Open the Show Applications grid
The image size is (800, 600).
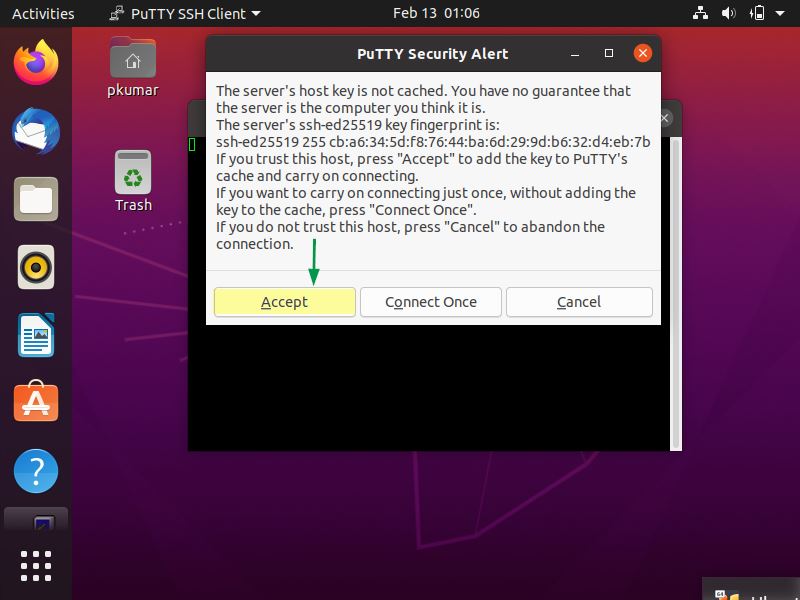point(36,565)
